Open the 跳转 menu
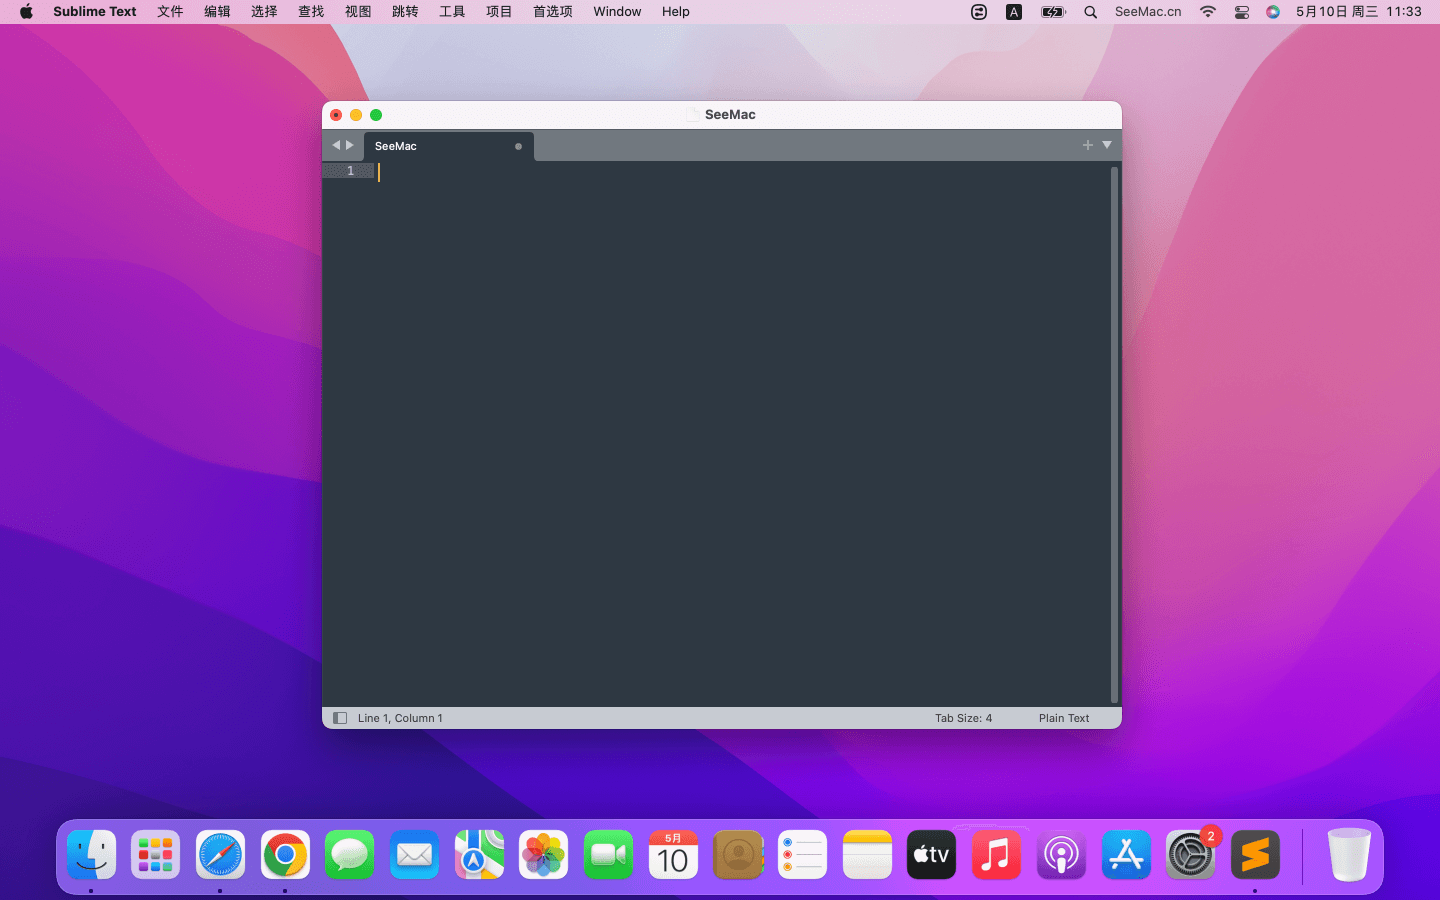Image resolution: width=1440 pixels, height=900 pixels. pyautogui.click(x=405, y=12)
